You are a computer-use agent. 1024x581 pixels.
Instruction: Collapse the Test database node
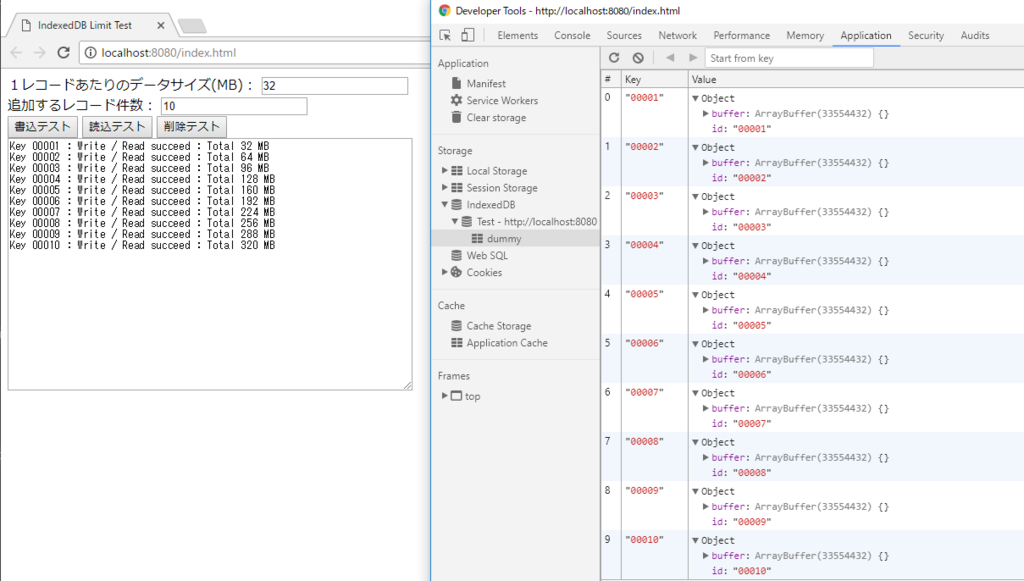point(455,221)
